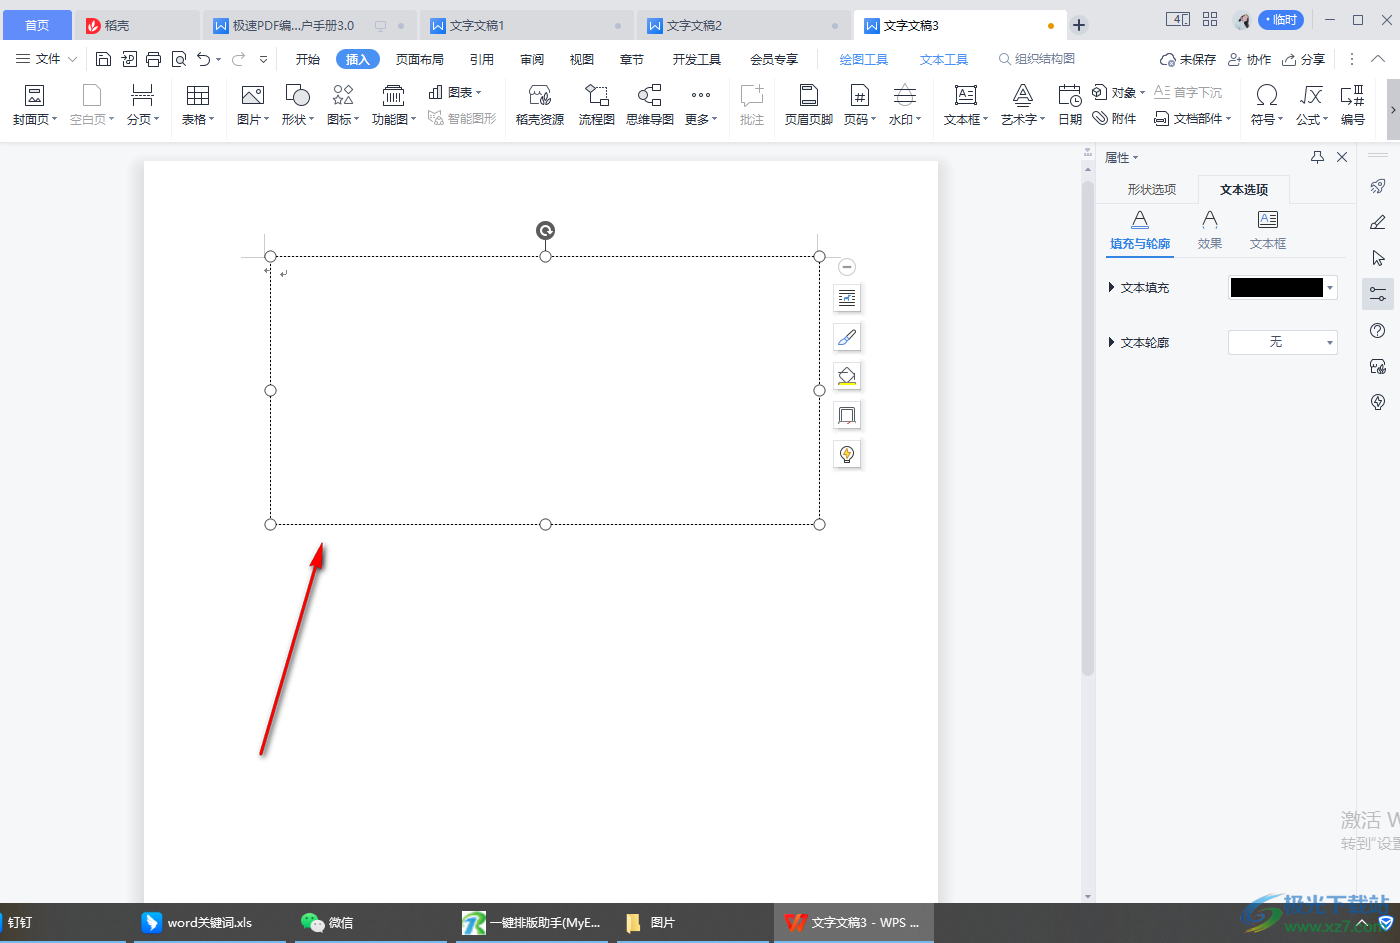The width and height of the screenshot is (1400, 943).
Task: Click the collapse minus button near text box
Action: click(x=847, y=267)
